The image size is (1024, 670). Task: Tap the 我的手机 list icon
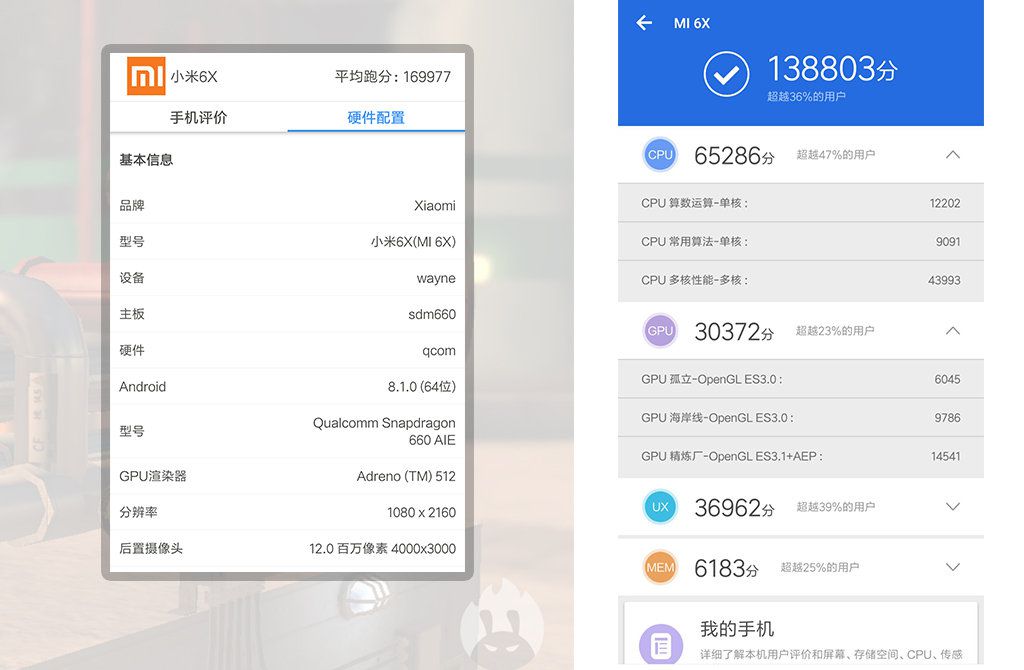660,646
